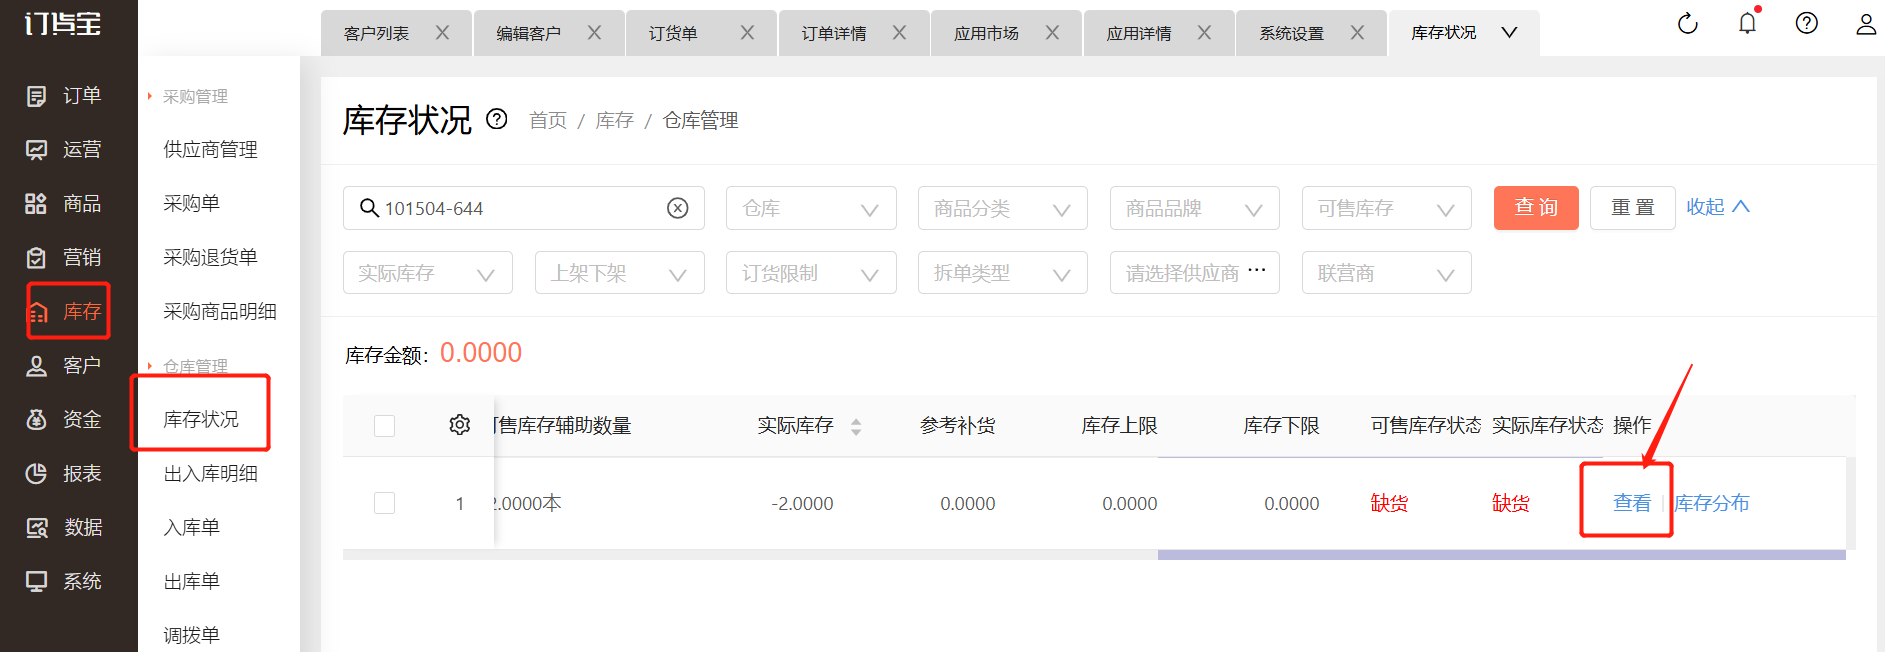This screenshot has height=652, width=1885.
Task: Collapse the filters with 收起
Action: click(x=1717, y=207)
